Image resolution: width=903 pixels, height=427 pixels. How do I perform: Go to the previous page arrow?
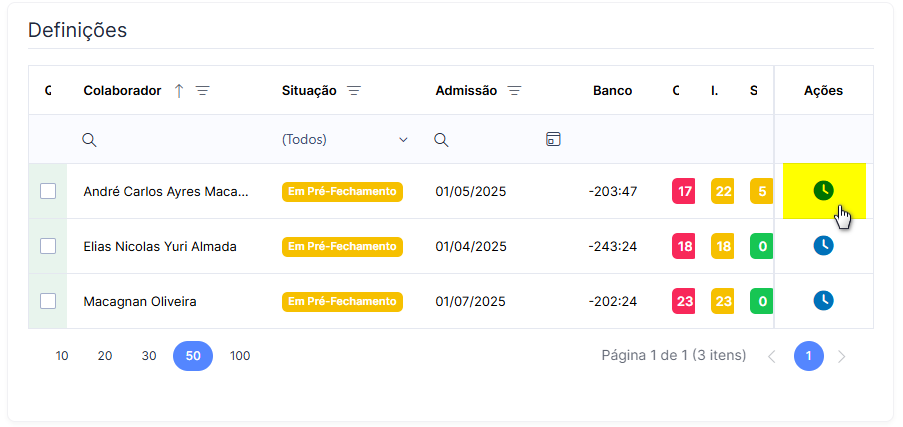coord(772,357)
